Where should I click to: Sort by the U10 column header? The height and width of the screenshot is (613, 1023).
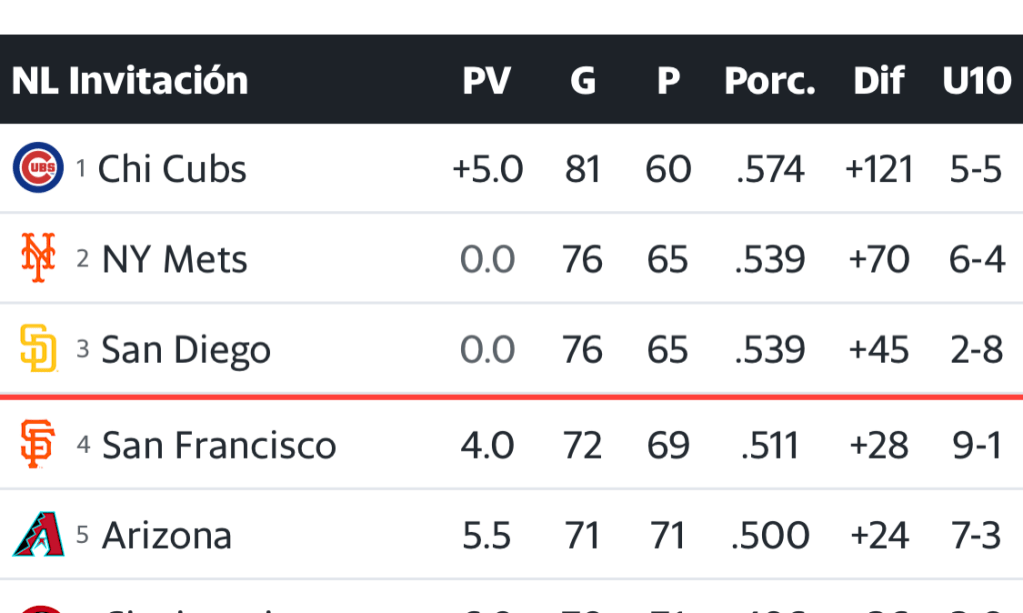976,80
